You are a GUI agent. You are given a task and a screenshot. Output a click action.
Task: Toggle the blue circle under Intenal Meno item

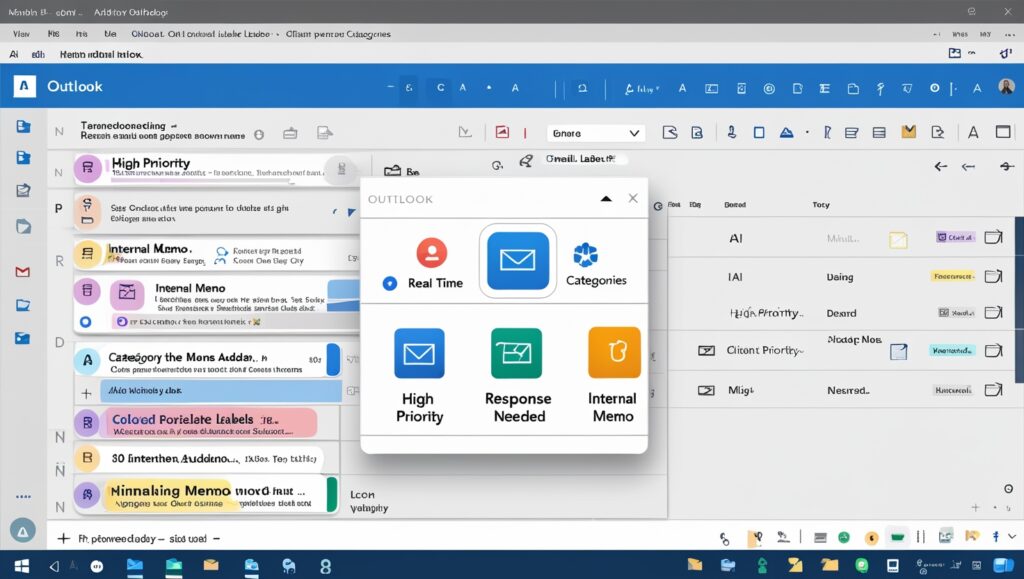pos(85,322)
